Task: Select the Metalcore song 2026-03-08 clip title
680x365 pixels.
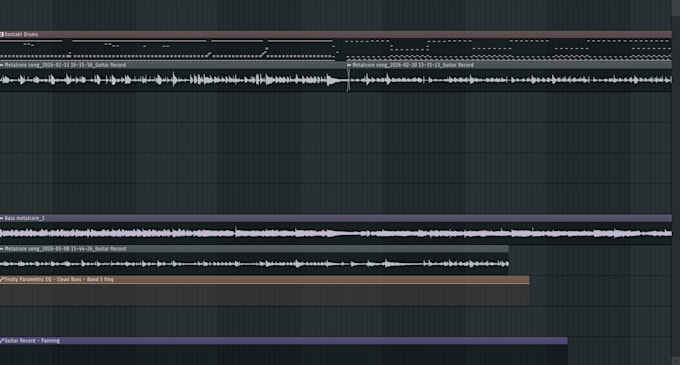Action: pyautogui.click(x=65, y=249)
